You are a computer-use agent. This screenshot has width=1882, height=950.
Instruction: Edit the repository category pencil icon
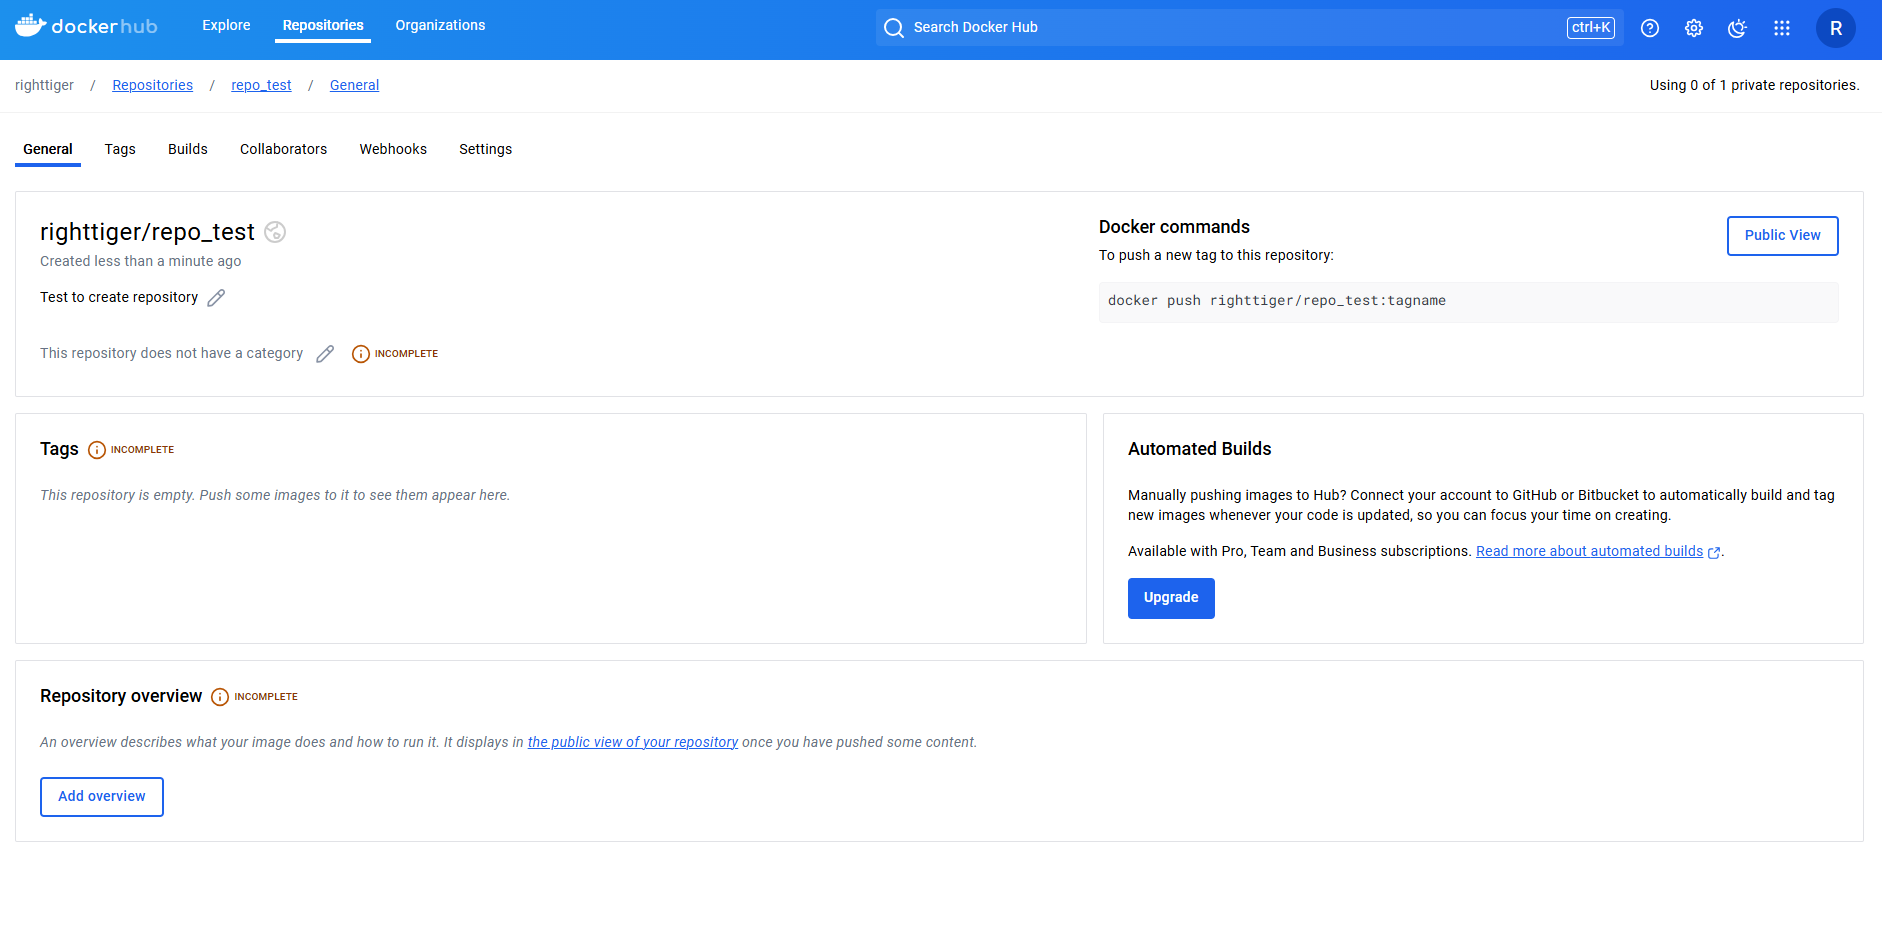pyautogui.click(x=325, y=354)
